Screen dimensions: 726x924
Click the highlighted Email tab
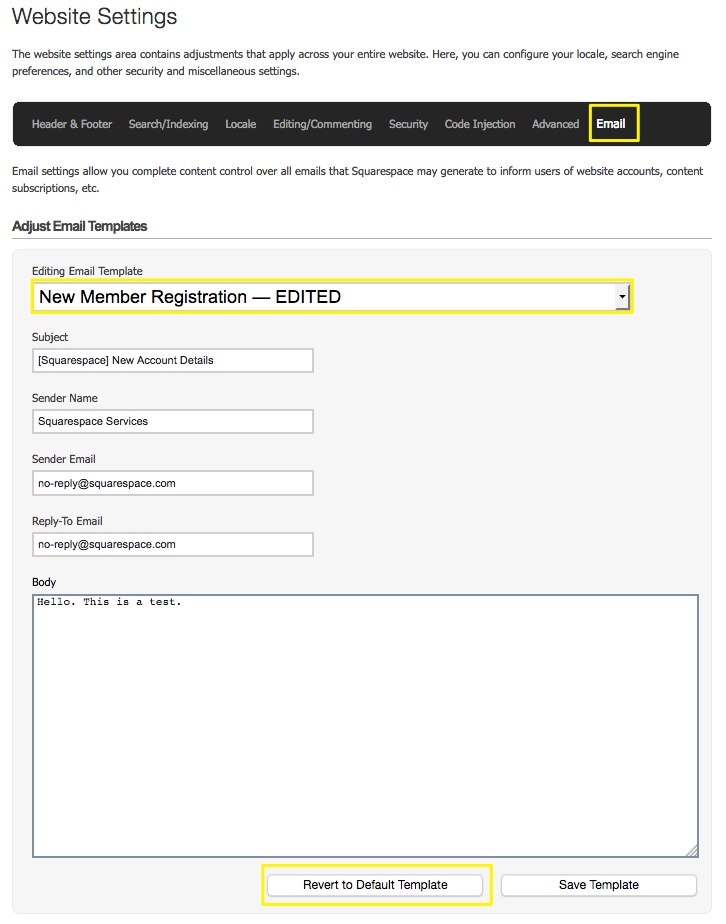coord(611,124)
